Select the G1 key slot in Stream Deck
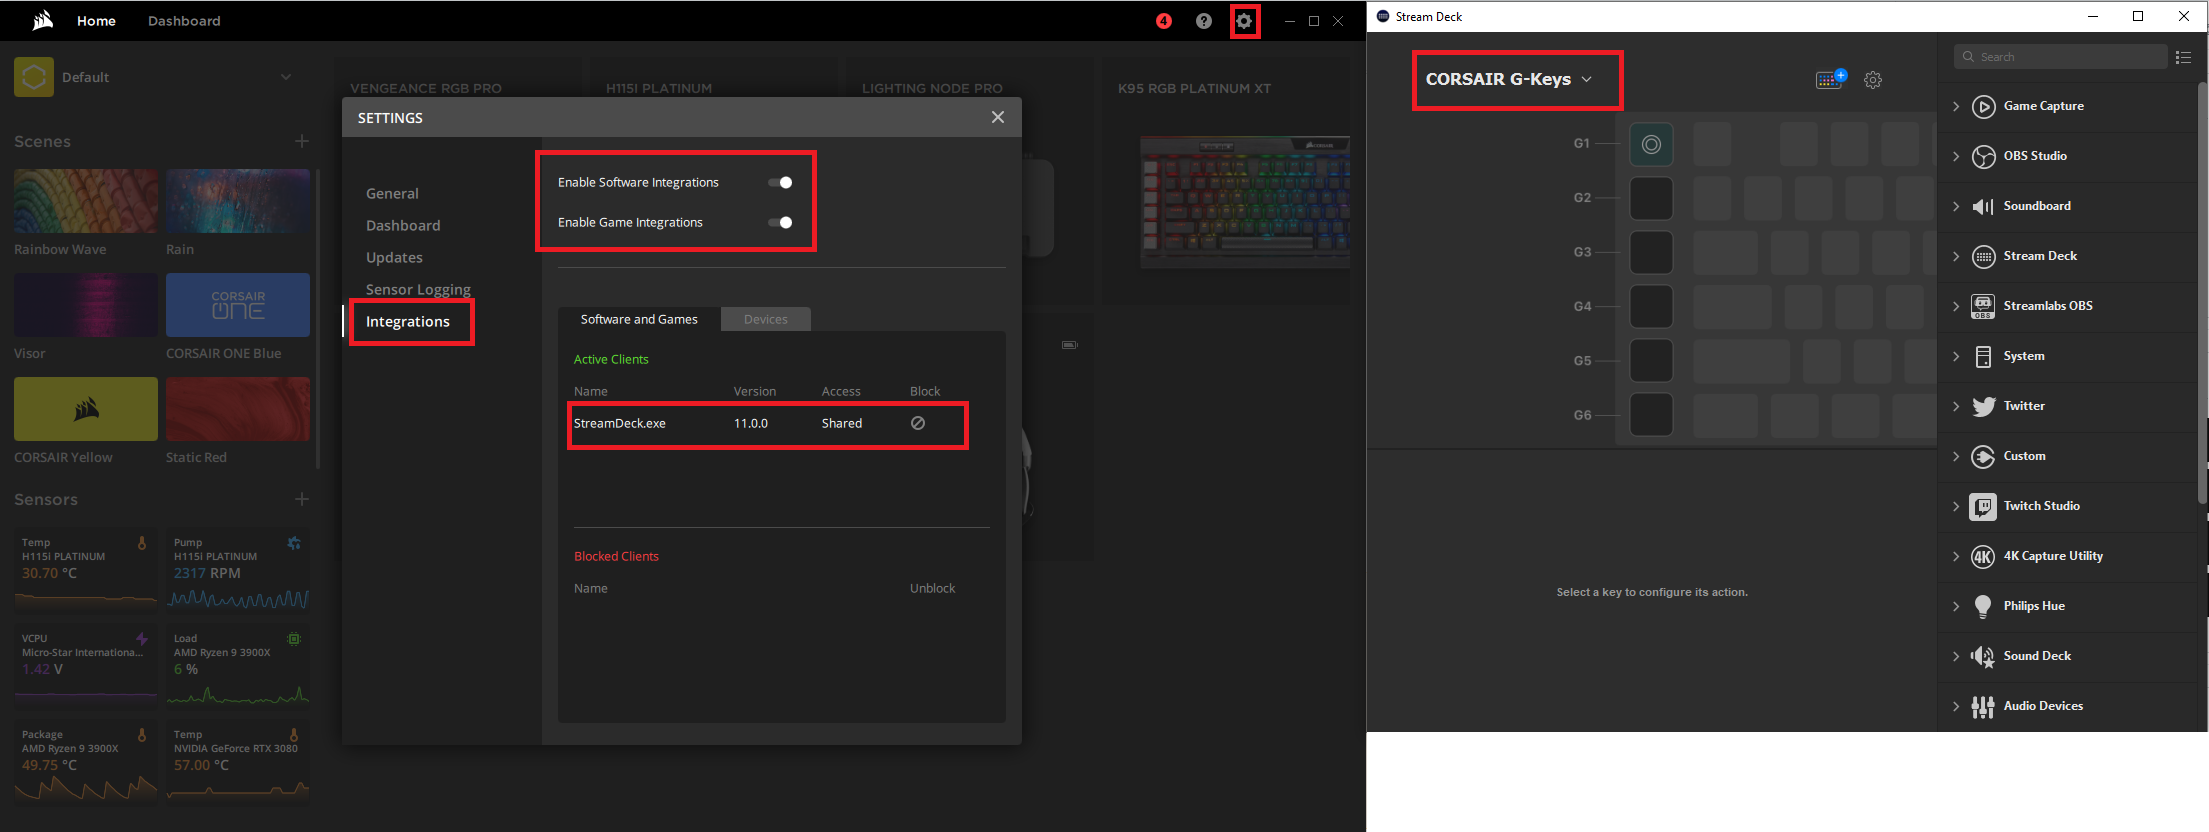The height and width of the screenshot is (832, 2209). (x=1651, y=144)
